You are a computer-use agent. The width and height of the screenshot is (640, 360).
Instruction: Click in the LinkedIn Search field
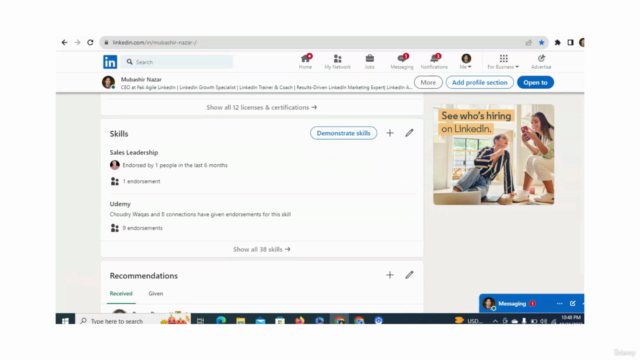(177, 62)
